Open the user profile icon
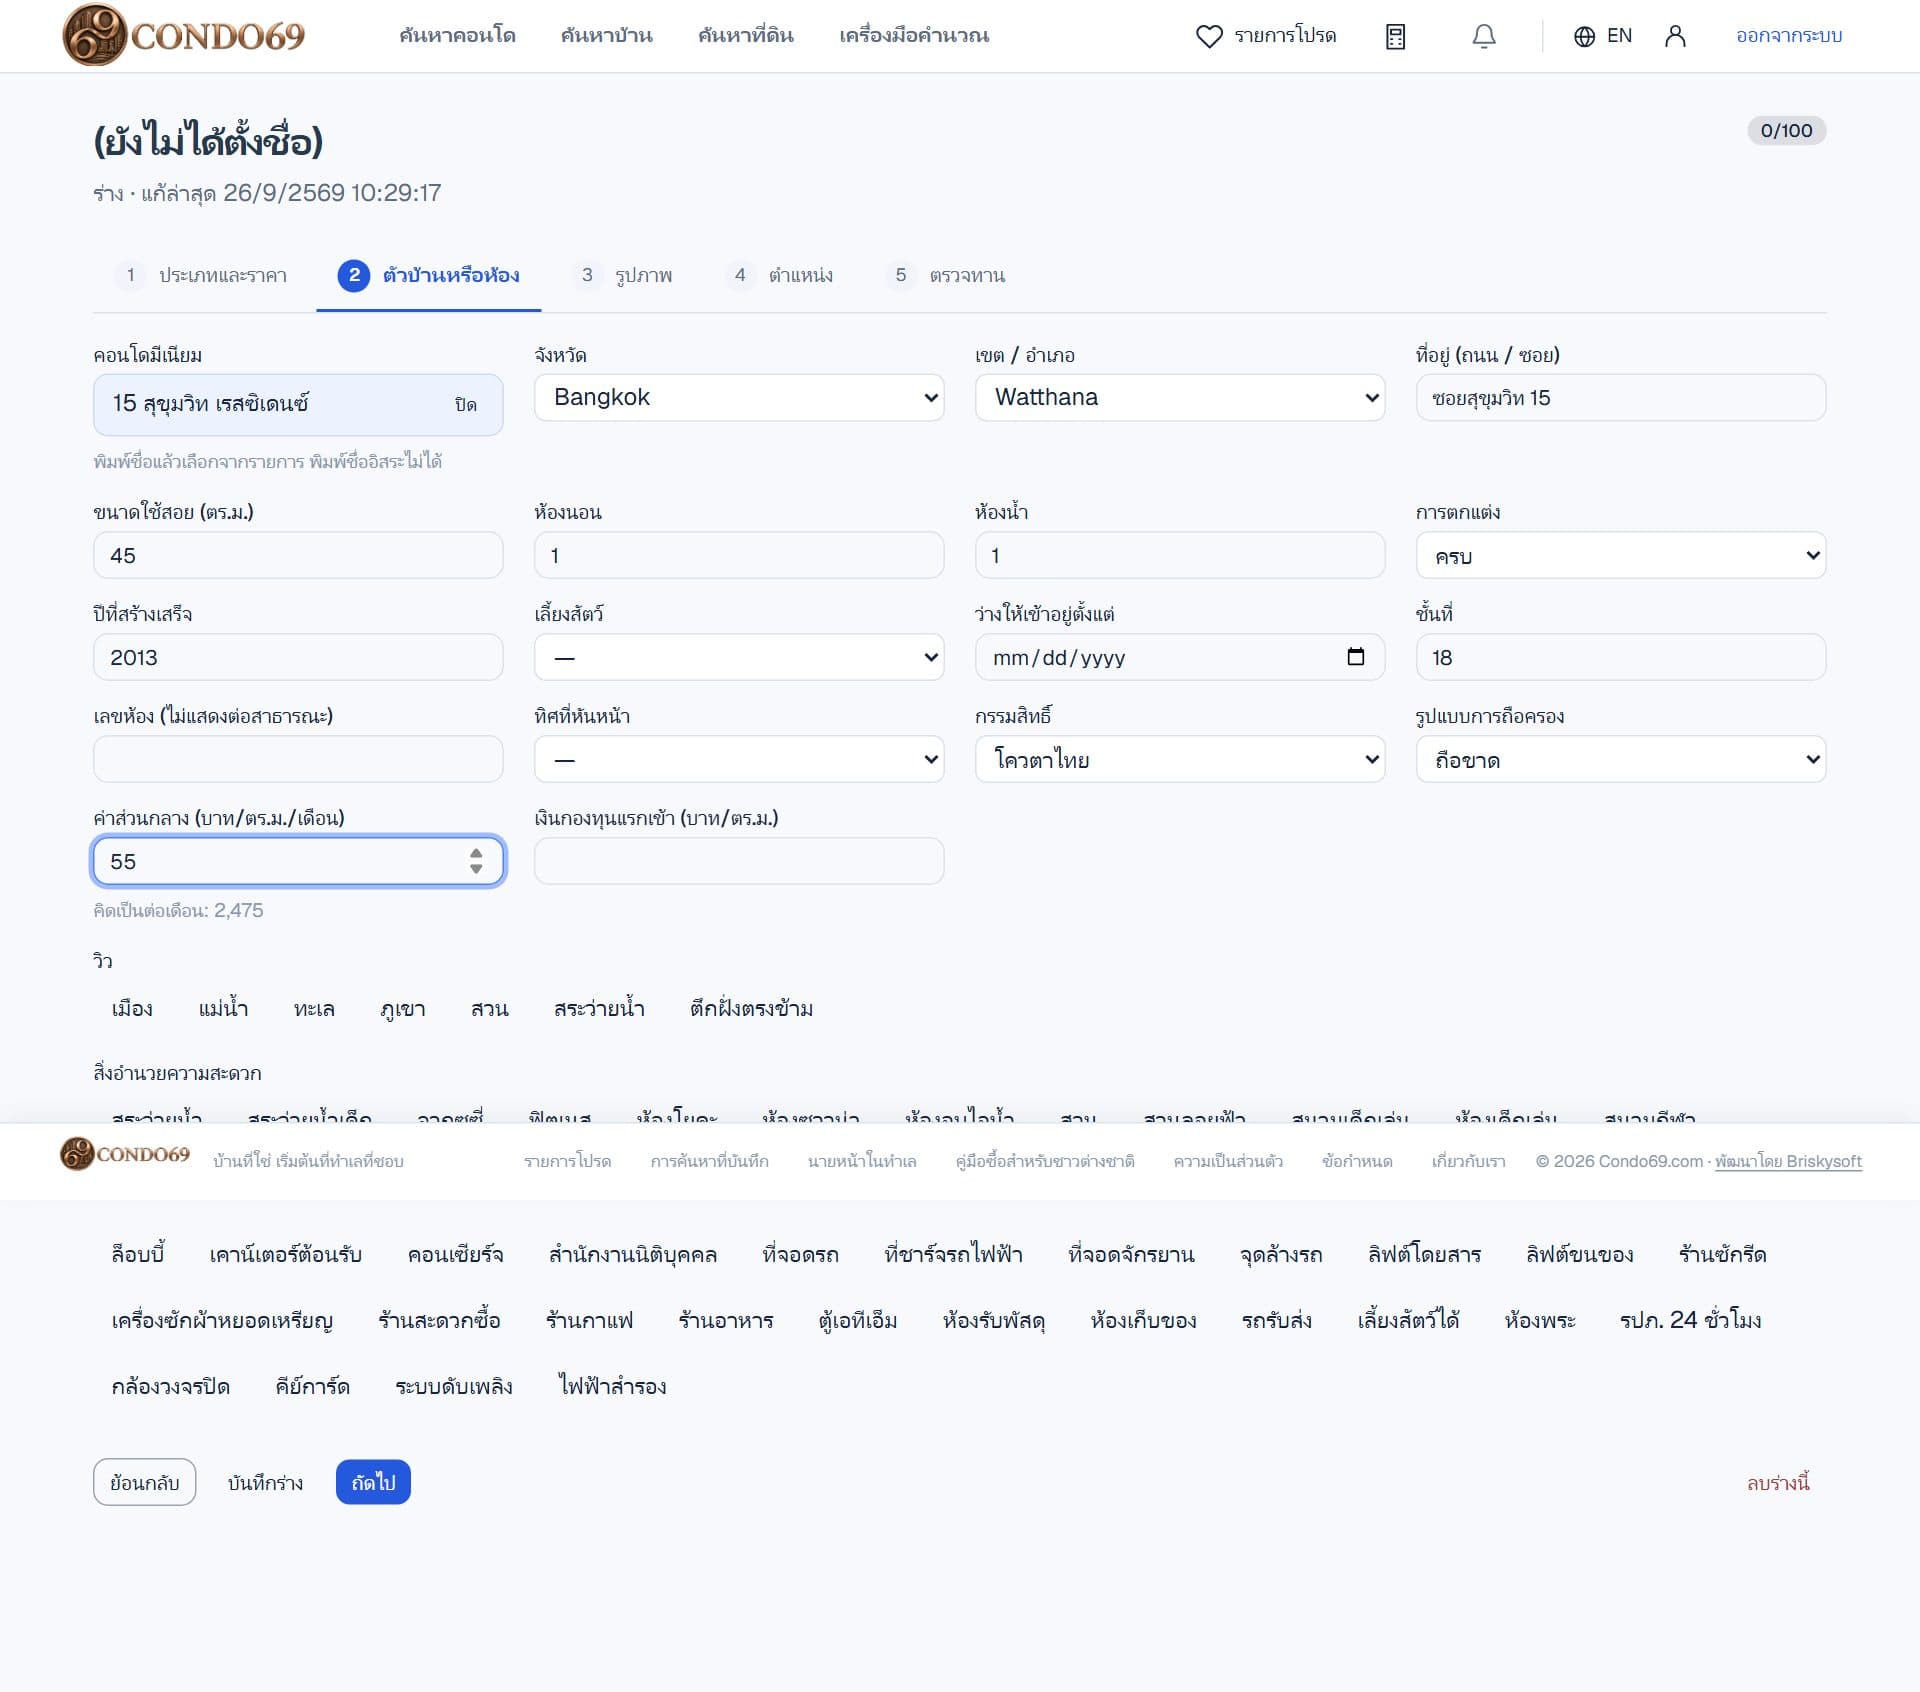 coord(1675,36)
